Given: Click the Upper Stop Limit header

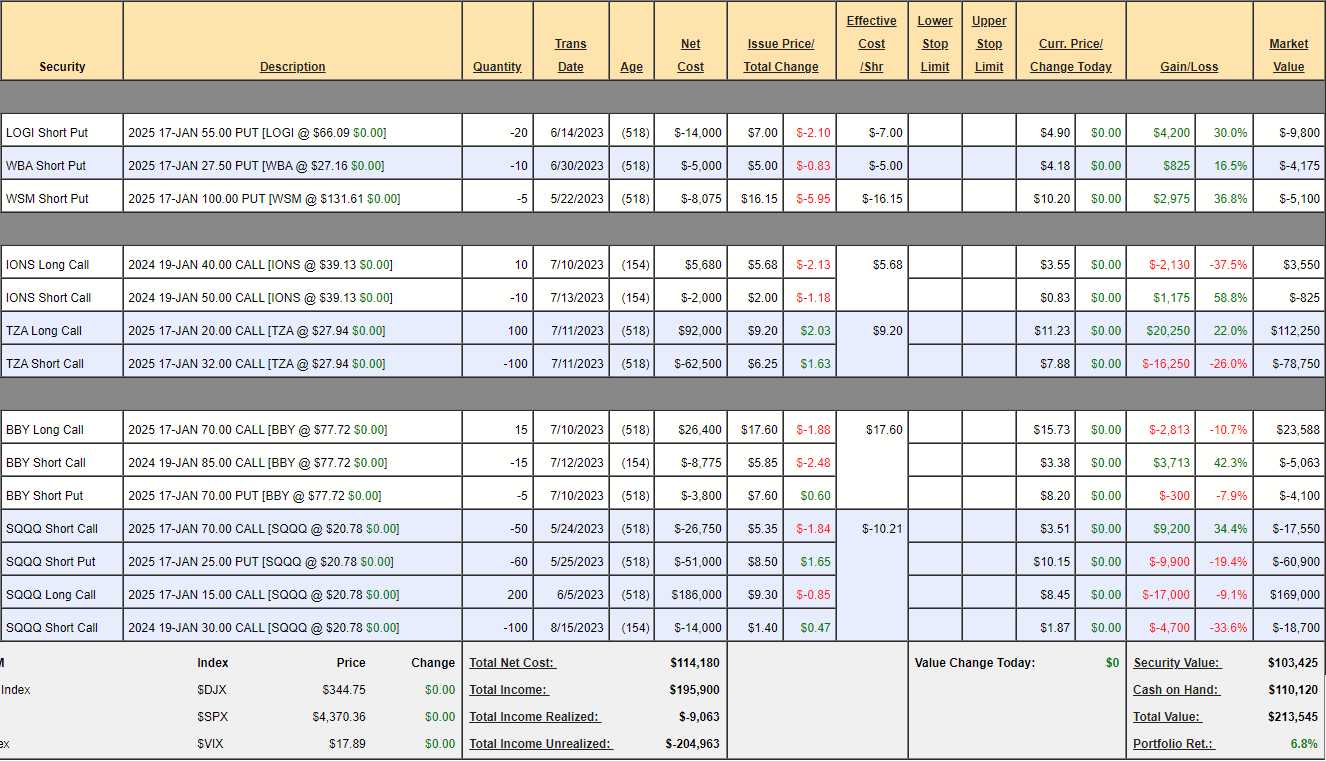Looking at the screenshot, I should [x=988, y=44].
